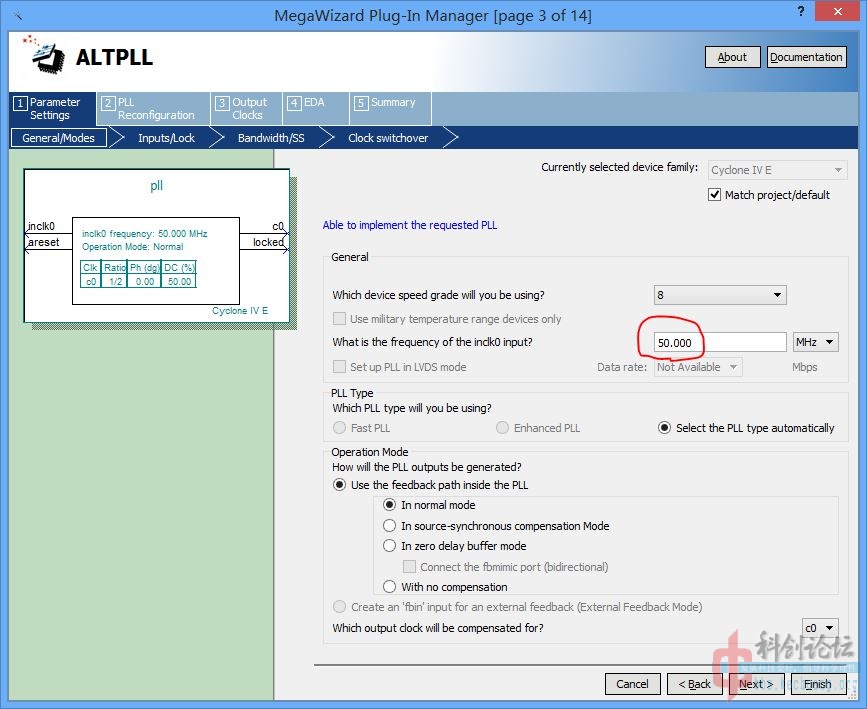This screenshot has height=709, width=867.
Task: Open the device family dropdown
Action: (x=777, y=170)
